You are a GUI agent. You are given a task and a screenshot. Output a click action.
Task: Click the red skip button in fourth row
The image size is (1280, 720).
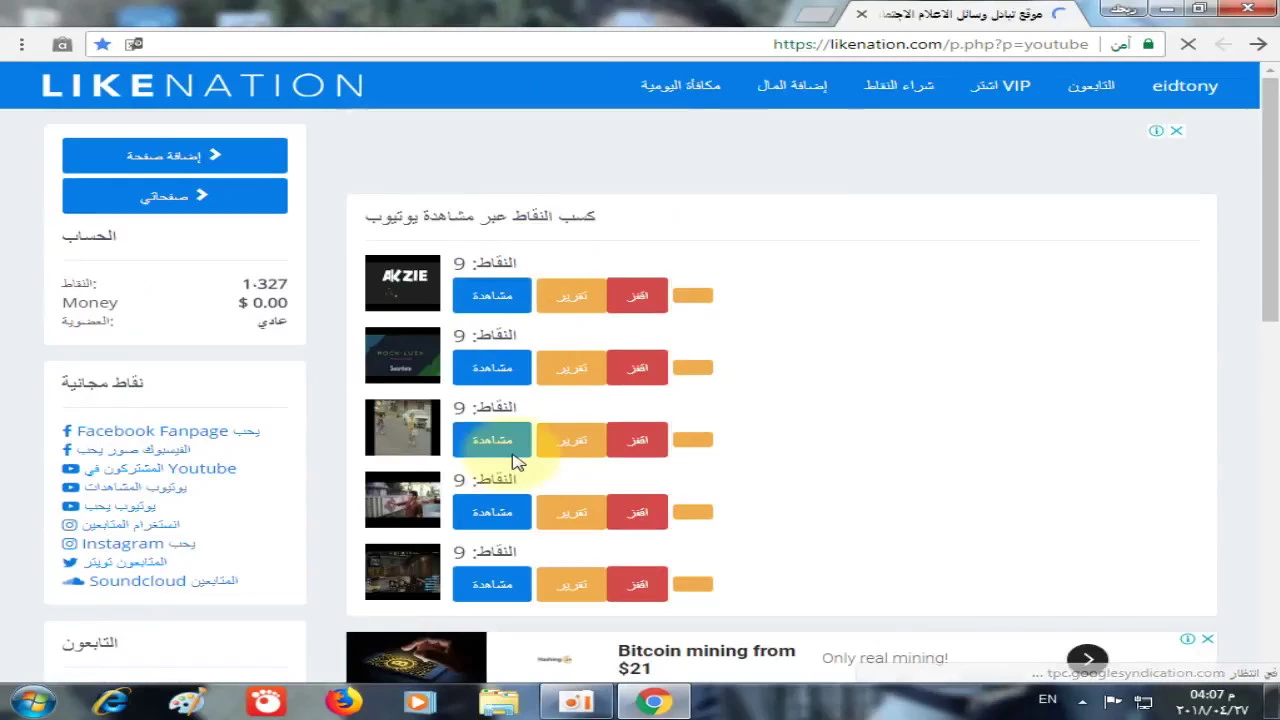(637, 512)
